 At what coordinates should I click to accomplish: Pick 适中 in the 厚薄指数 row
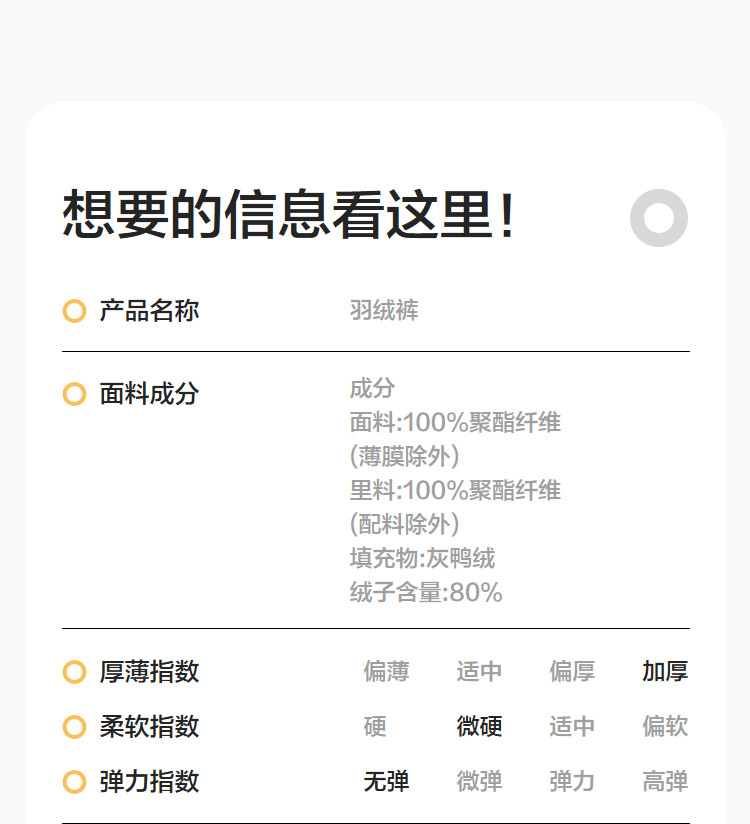click(x=479, y=672)
